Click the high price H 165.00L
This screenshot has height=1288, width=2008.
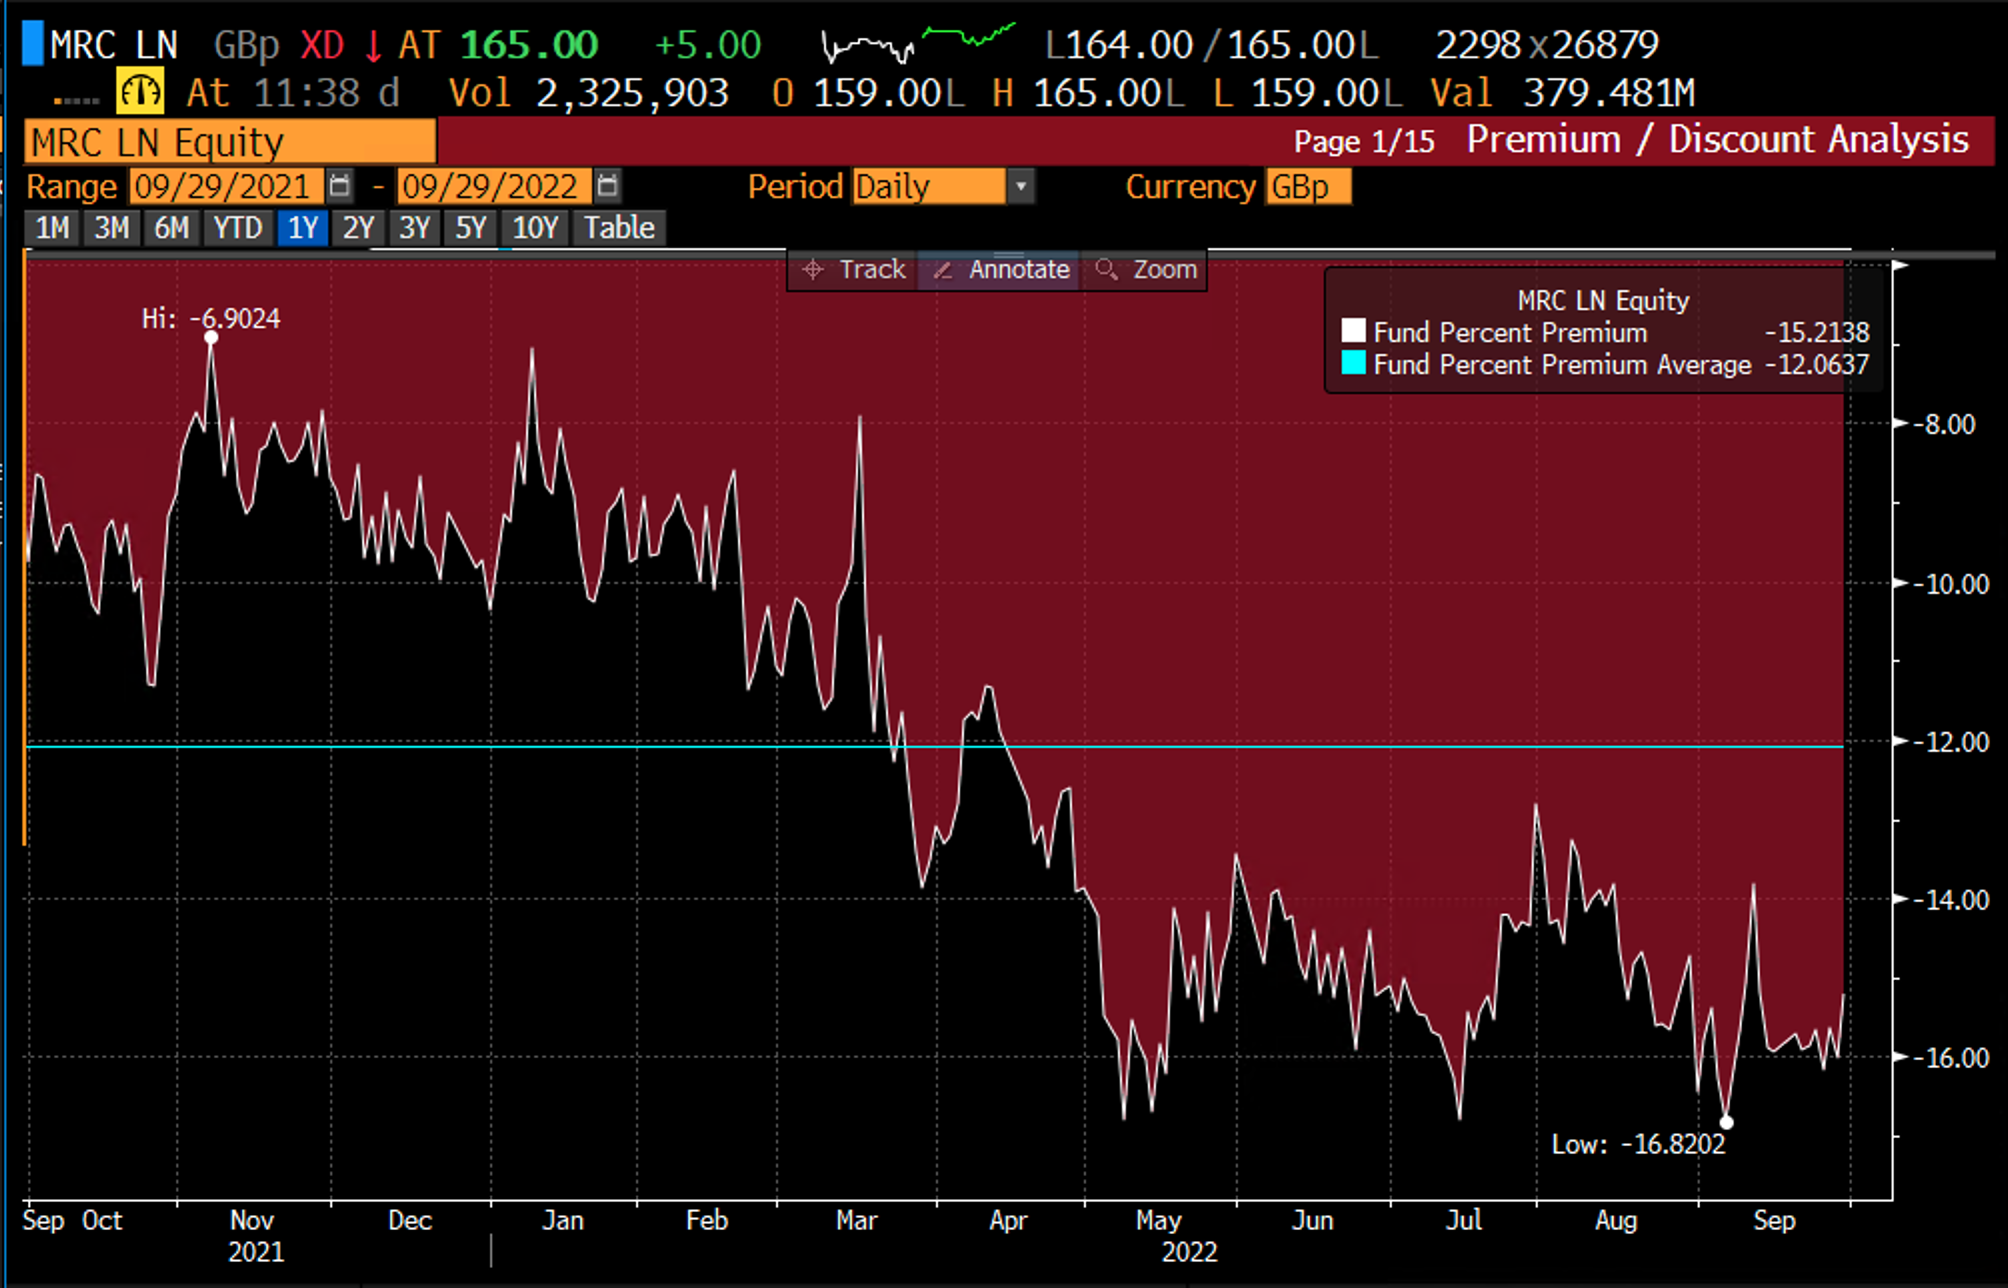pos(1088,93)
